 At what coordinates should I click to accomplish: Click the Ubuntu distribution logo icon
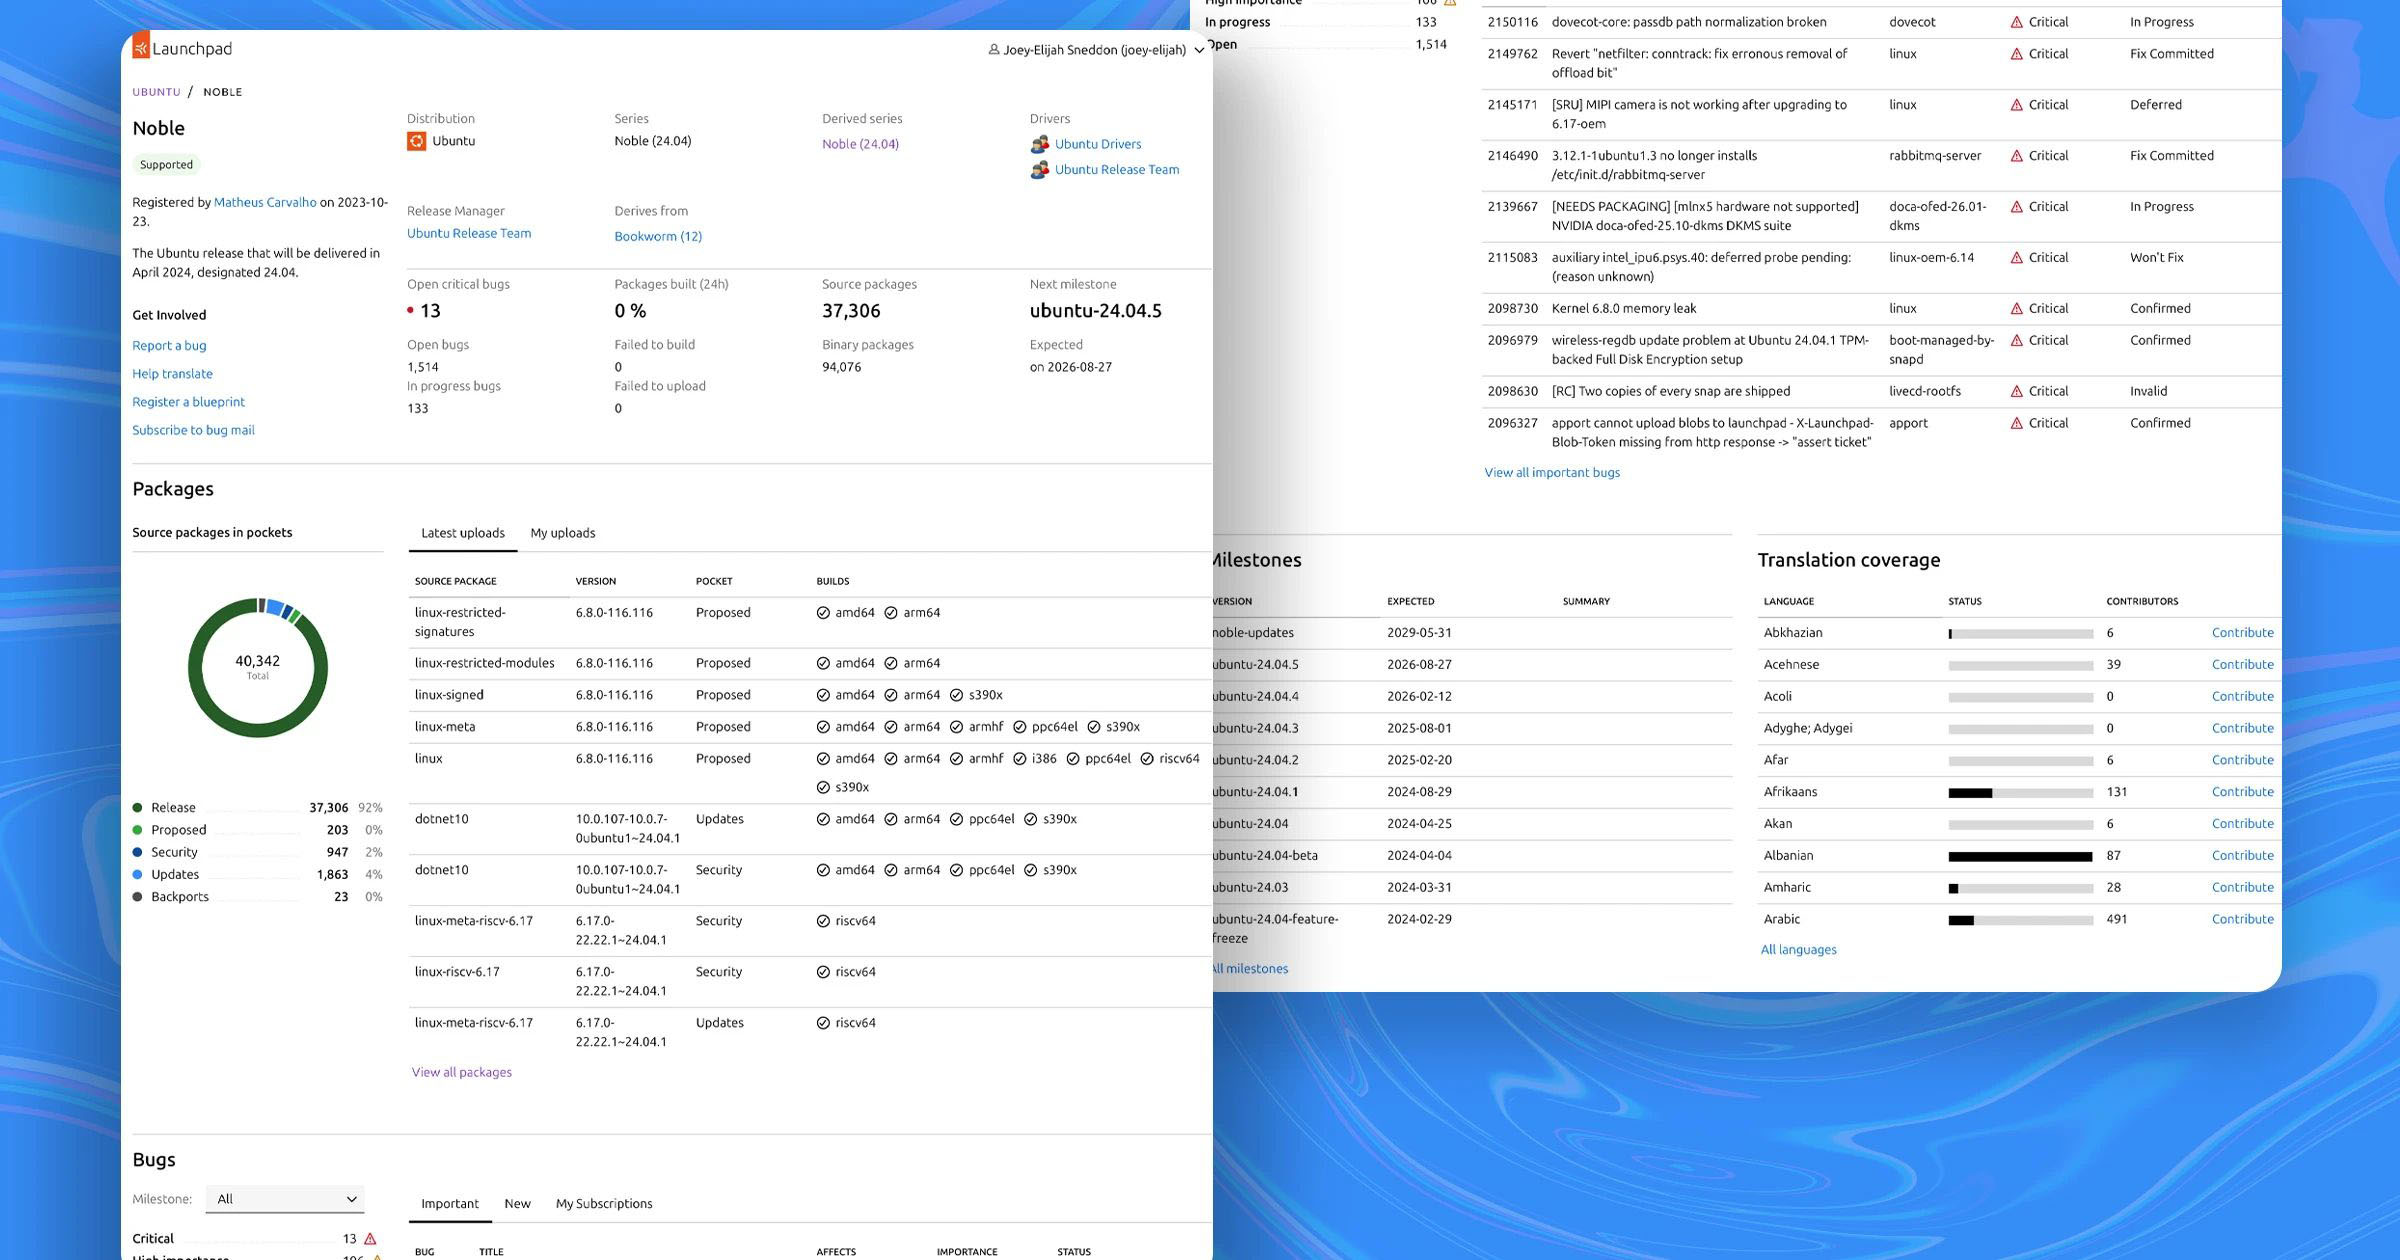pyautogui.click(x=416, y=141)
